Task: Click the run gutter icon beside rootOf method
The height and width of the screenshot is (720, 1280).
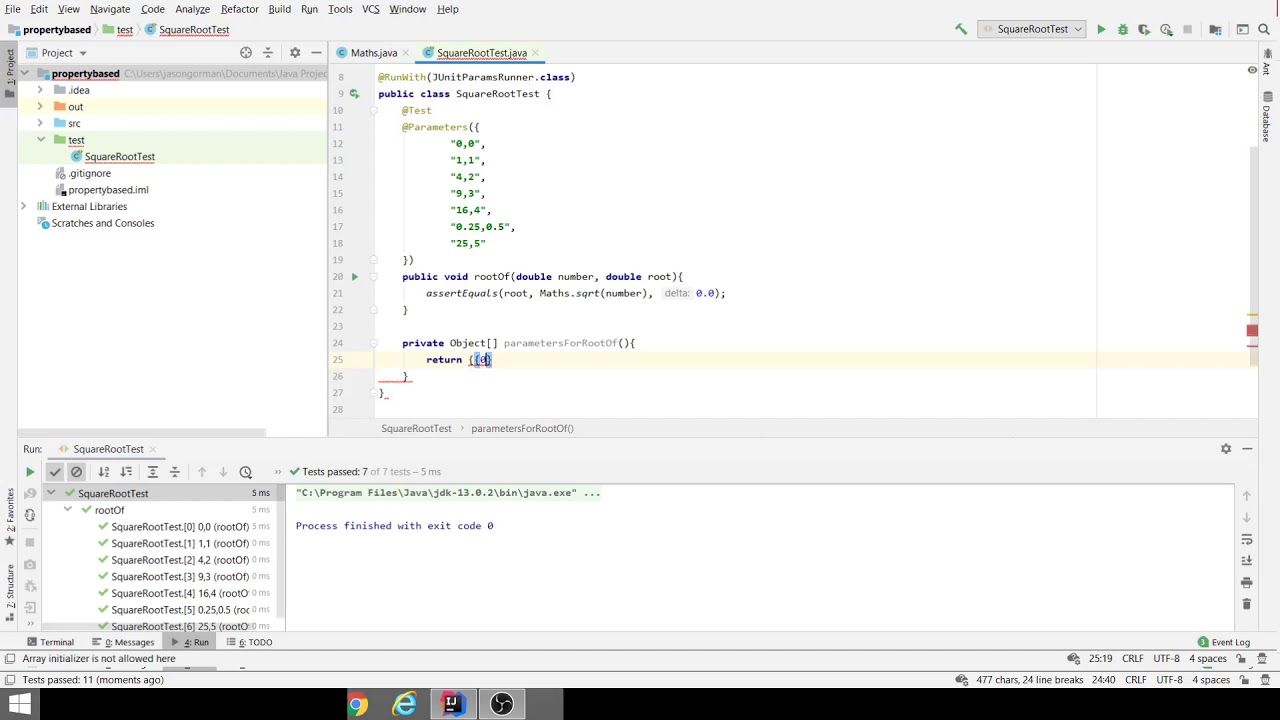Action: [354, 277]
